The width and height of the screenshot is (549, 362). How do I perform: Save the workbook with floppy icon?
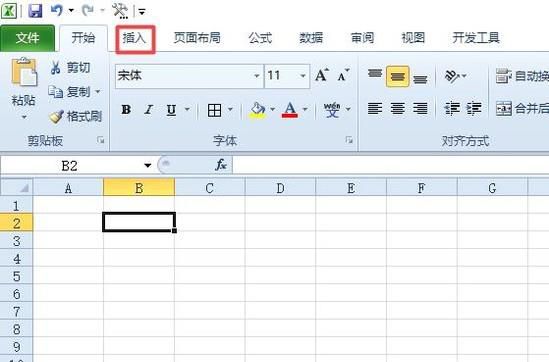pyautogui.click(x=35, y=11)
